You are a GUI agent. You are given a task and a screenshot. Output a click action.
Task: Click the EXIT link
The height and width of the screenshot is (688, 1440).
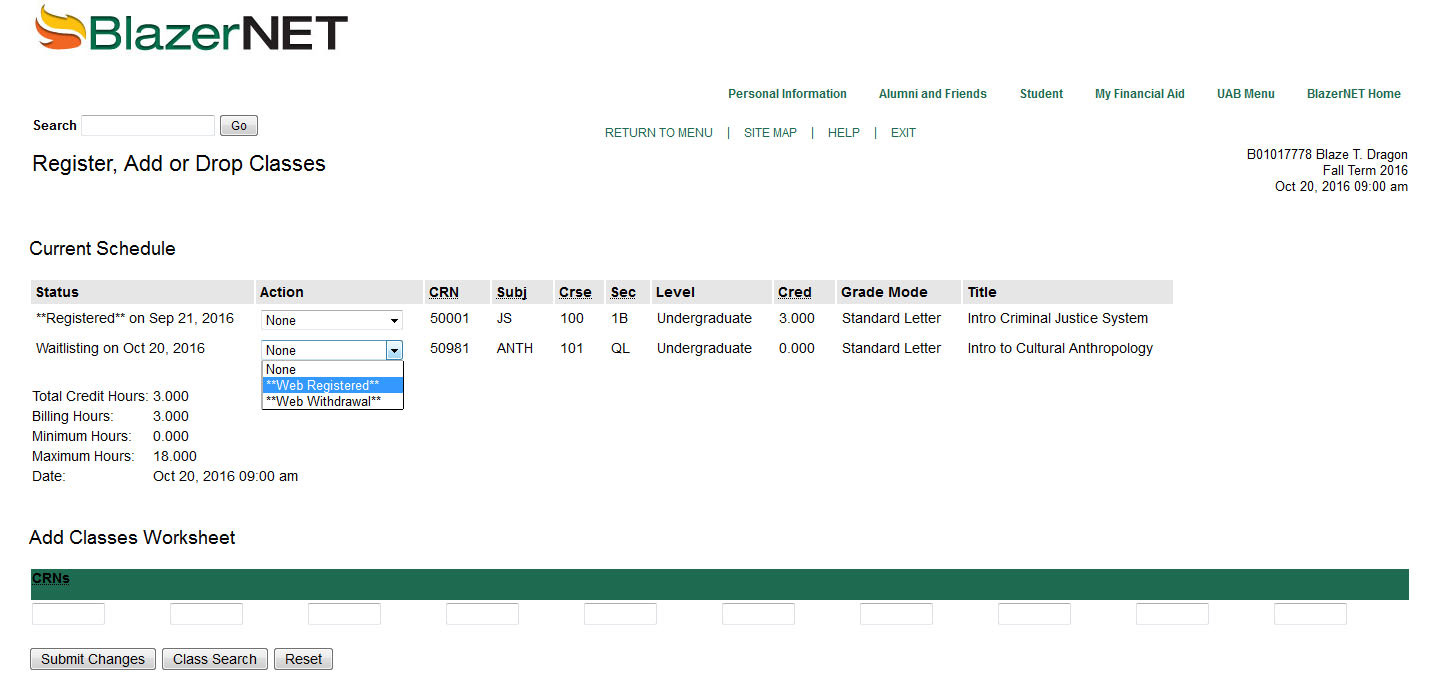pyautogui.click(x=903, y=133)
